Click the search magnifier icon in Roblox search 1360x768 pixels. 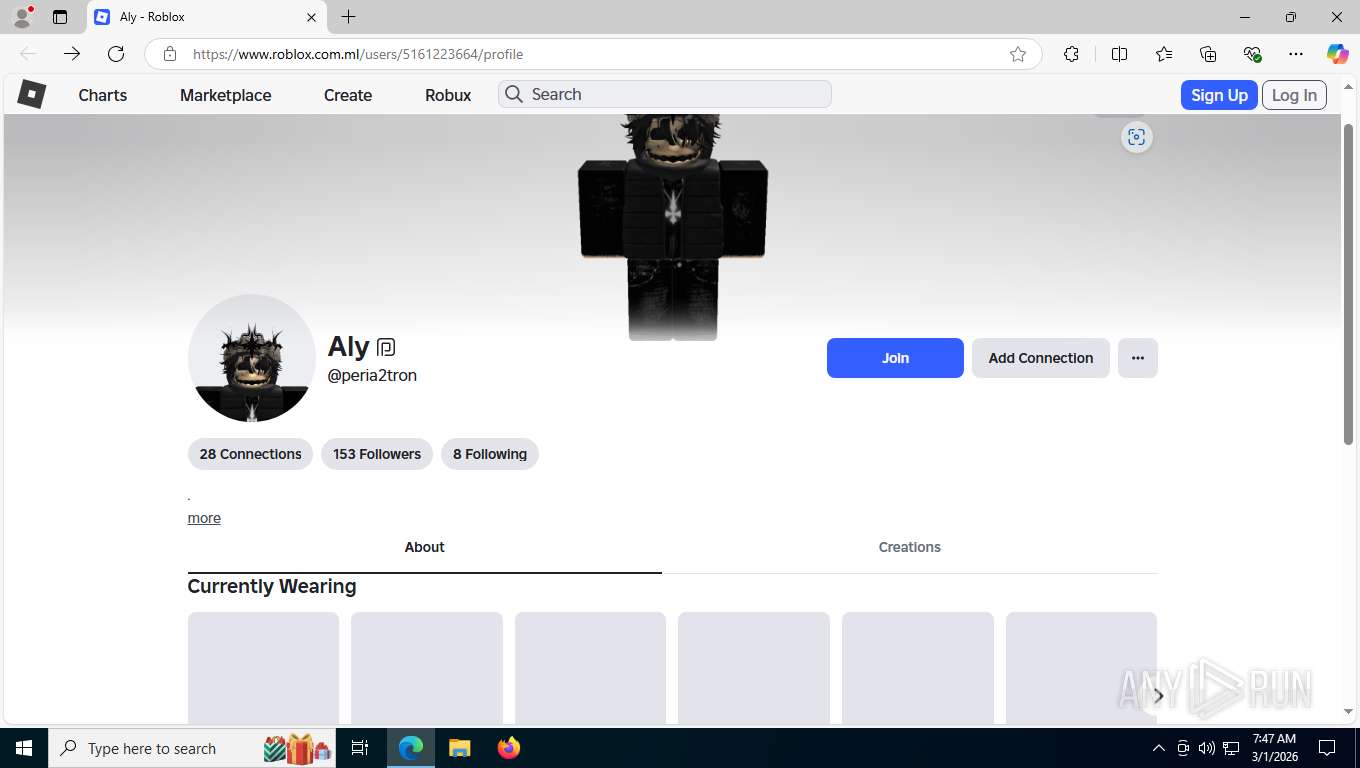pos(514,94)
